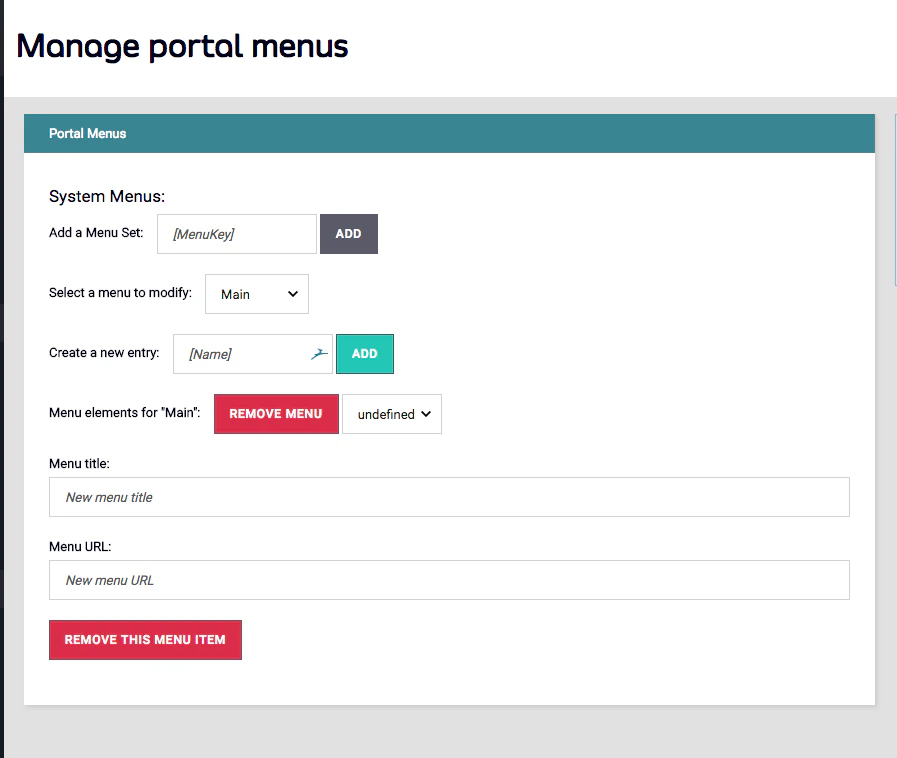Screen dimensions: 897x758
Task: Select the Portal Menus header bar
Action: coord(448,133)
